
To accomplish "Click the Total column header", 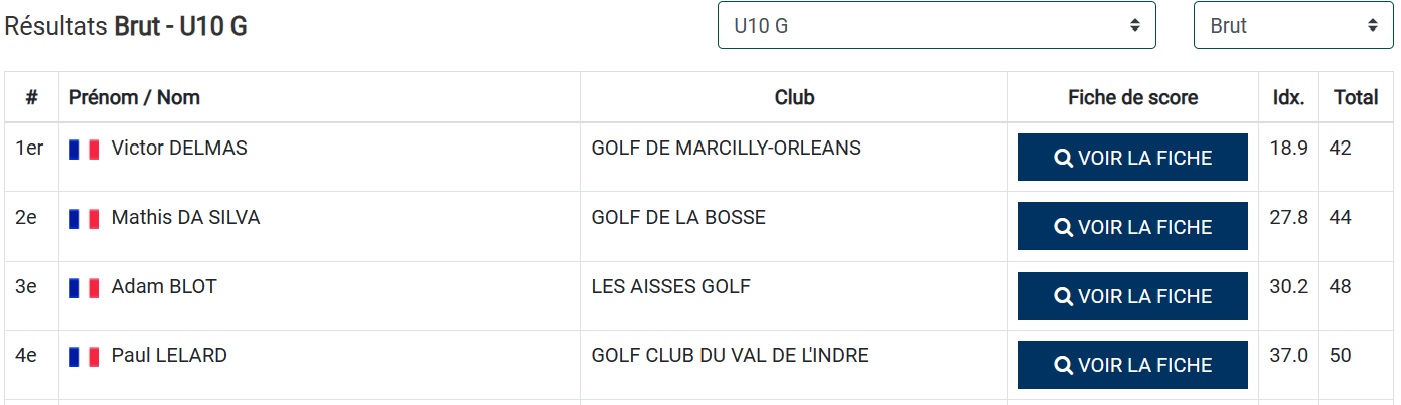I will pyautogui.click(x=1355, y=97).
